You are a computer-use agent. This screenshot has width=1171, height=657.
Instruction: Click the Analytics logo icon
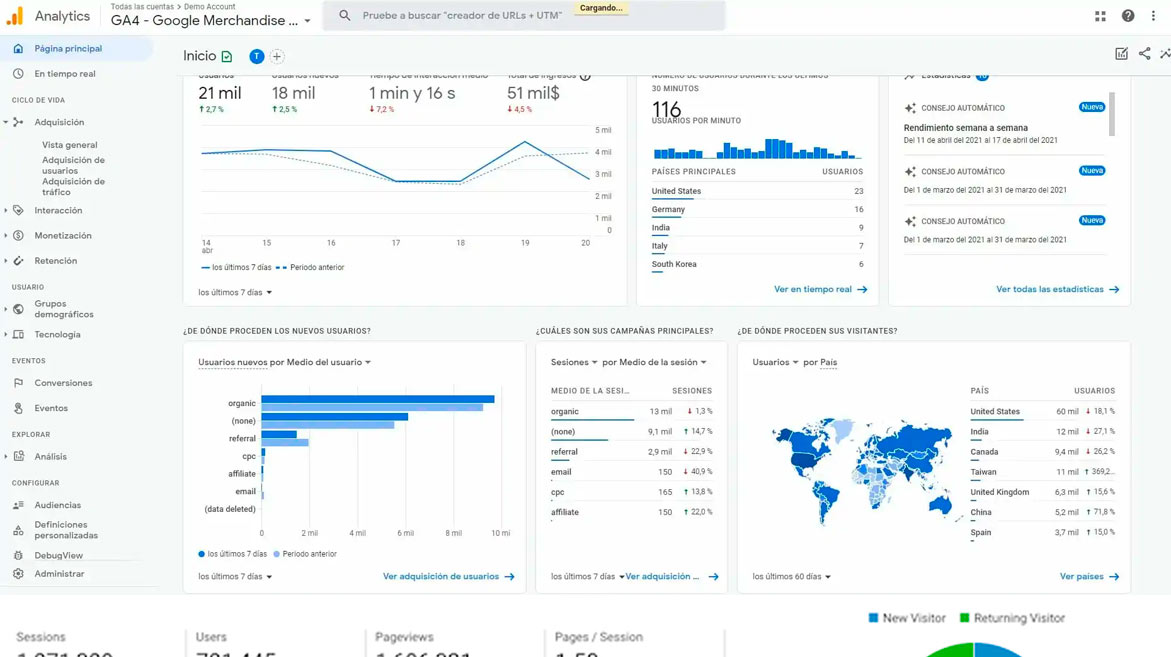tap(14, 16)
